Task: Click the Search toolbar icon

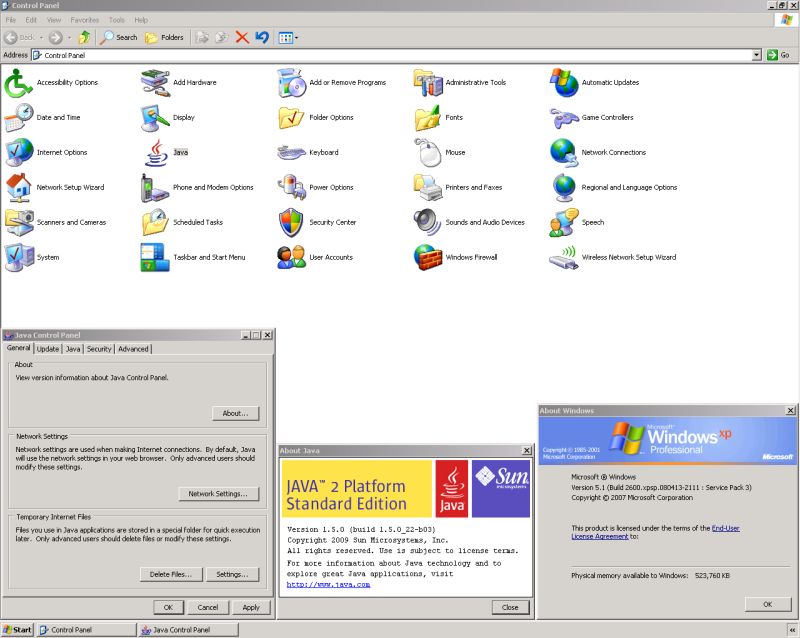Action: pos(119,37)
